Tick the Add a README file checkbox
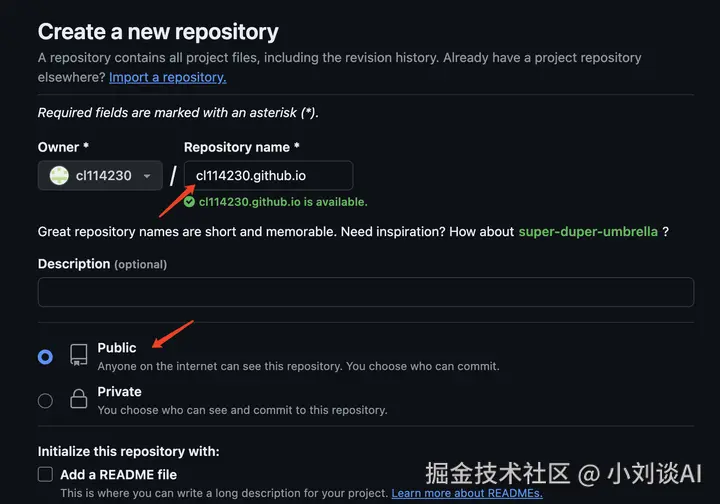 (45, 474)
